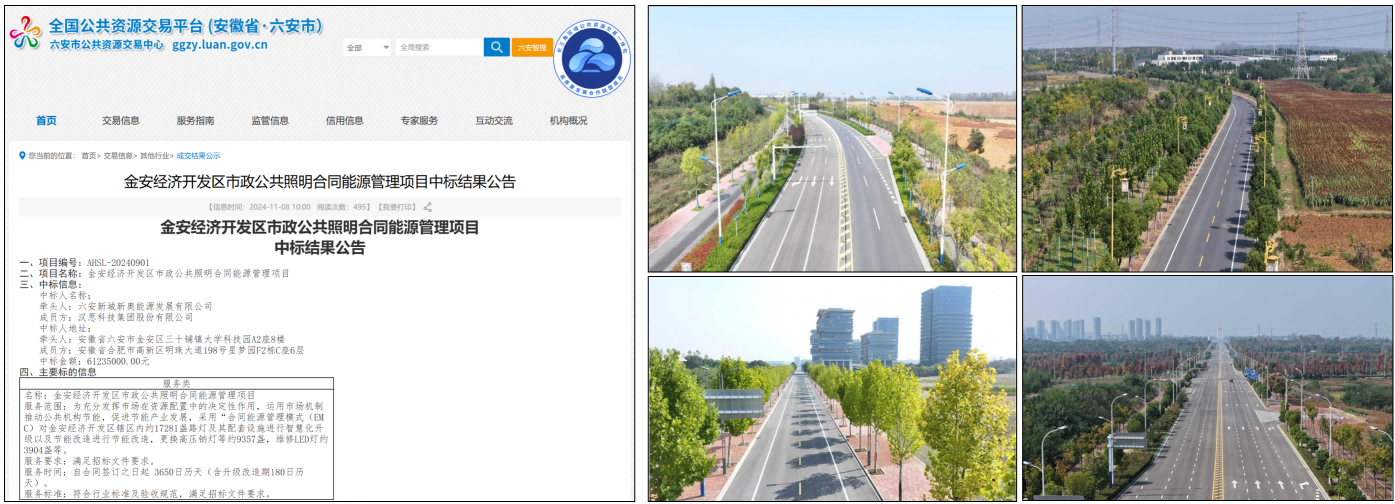Screen dimensions: 1395x504
Task: Open the 监管信息 menu item
Action: click(x=270, y=121)
